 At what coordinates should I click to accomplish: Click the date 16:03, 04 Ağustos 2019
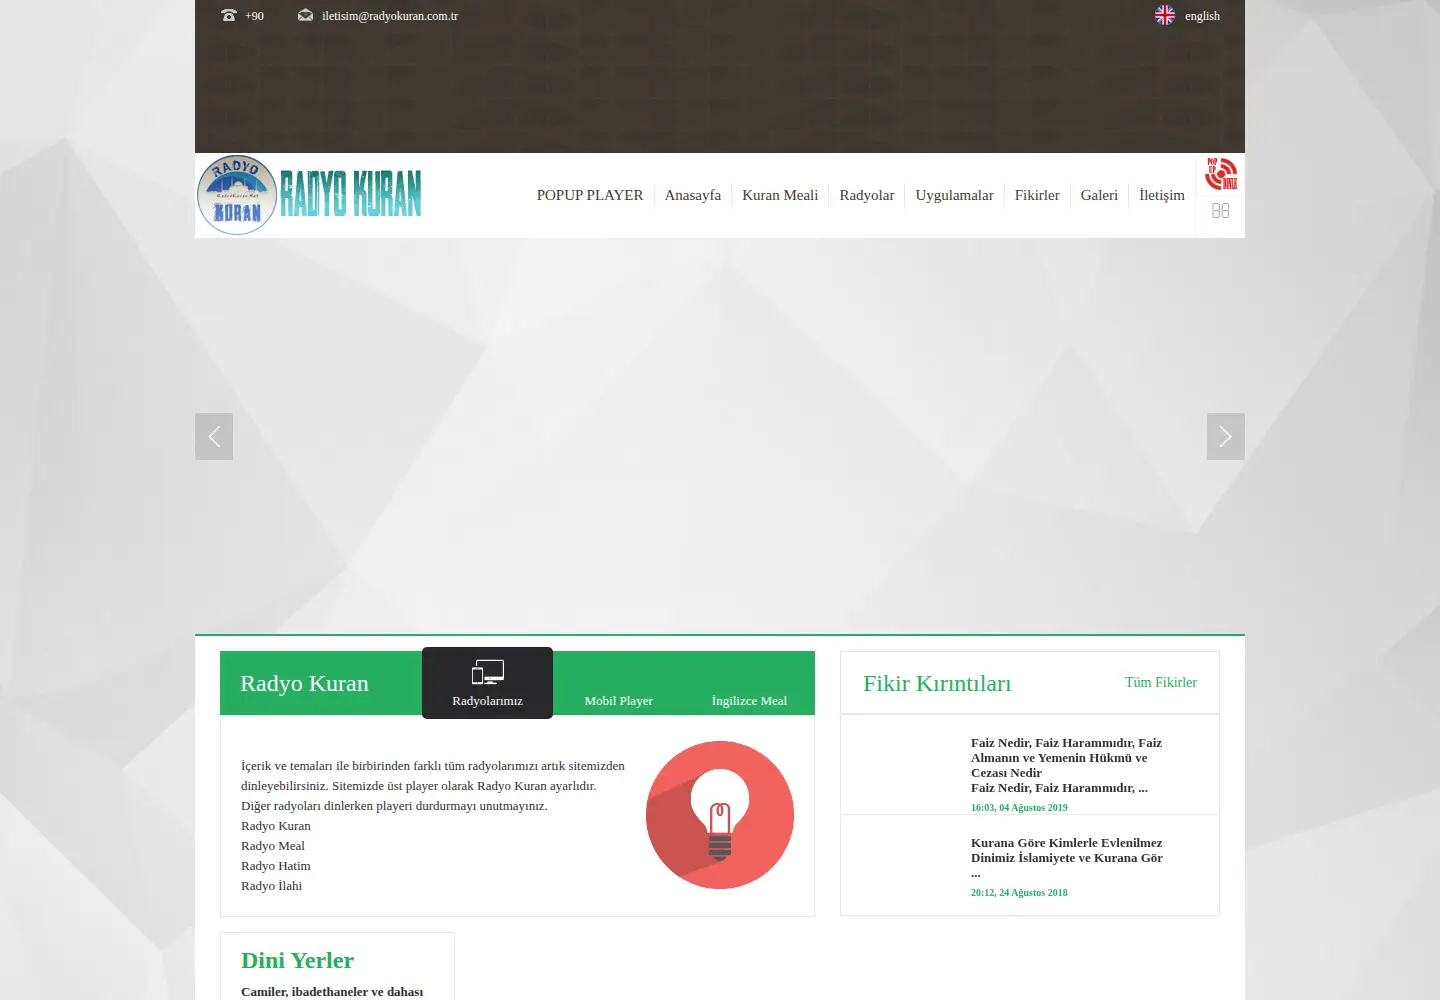point(1019,808)
